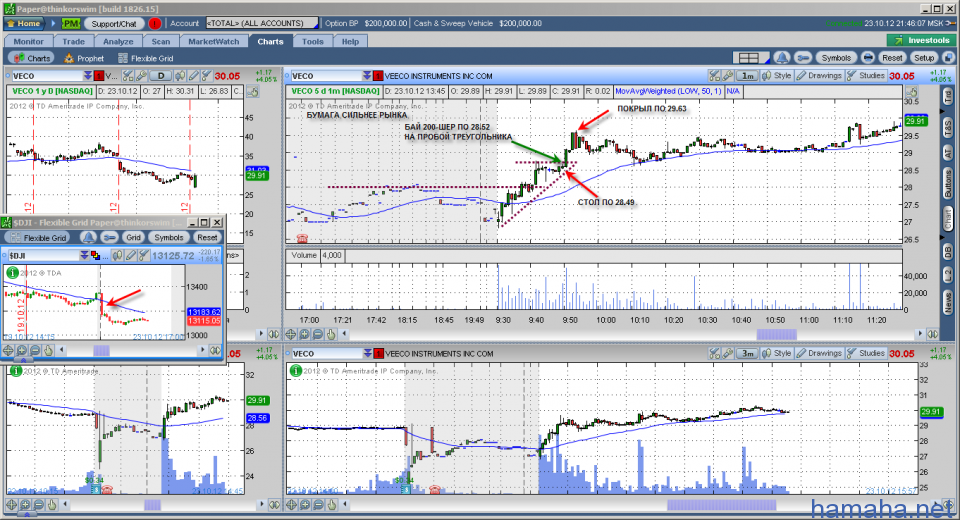Click the Symbols button in $DJI window
Image resolution: width=960 pixels, height=520 pixels.
(168, 238)
